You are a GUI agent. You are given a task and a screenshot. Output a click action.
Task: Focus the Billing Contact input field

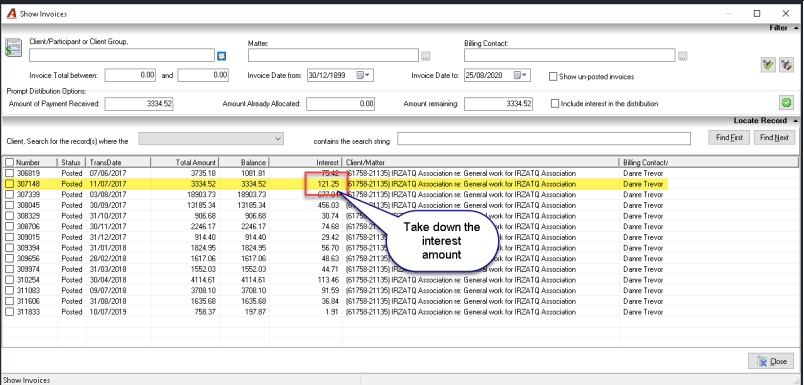coord(569,55)
